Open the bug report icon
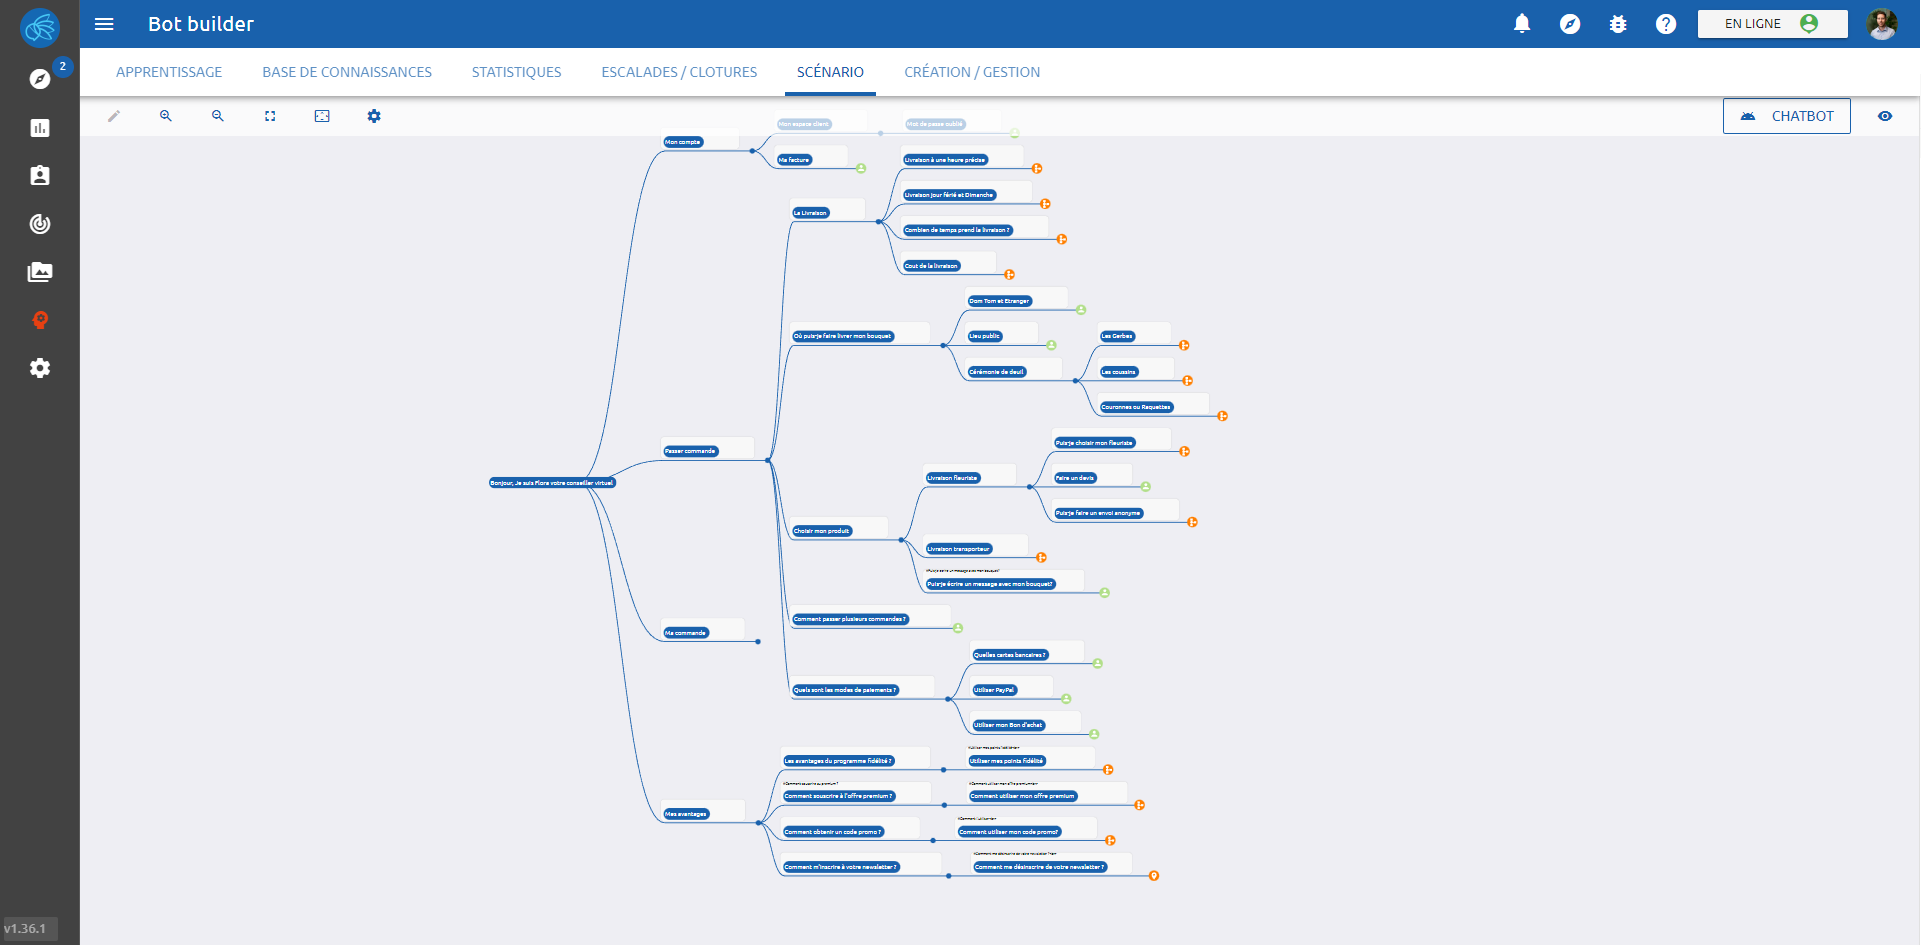Viewport: 1921px width, 945px height. (1618, 24)
